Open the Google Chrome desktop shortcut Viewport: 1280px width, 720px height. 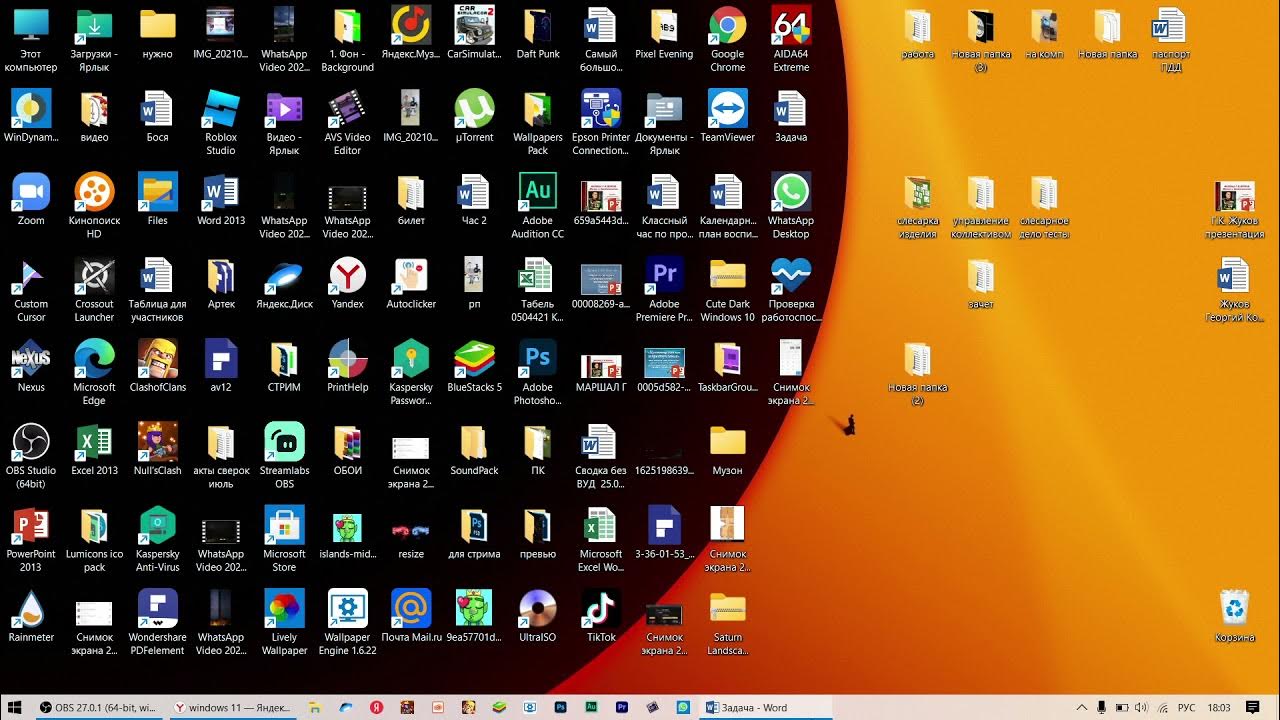(x=727, y=38)
